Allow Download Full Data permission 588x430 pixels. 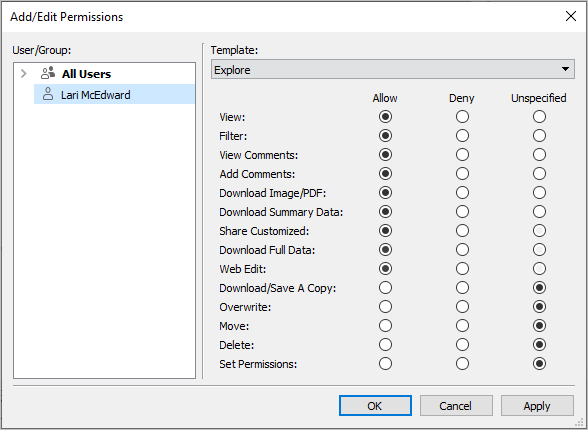[385, 249]
